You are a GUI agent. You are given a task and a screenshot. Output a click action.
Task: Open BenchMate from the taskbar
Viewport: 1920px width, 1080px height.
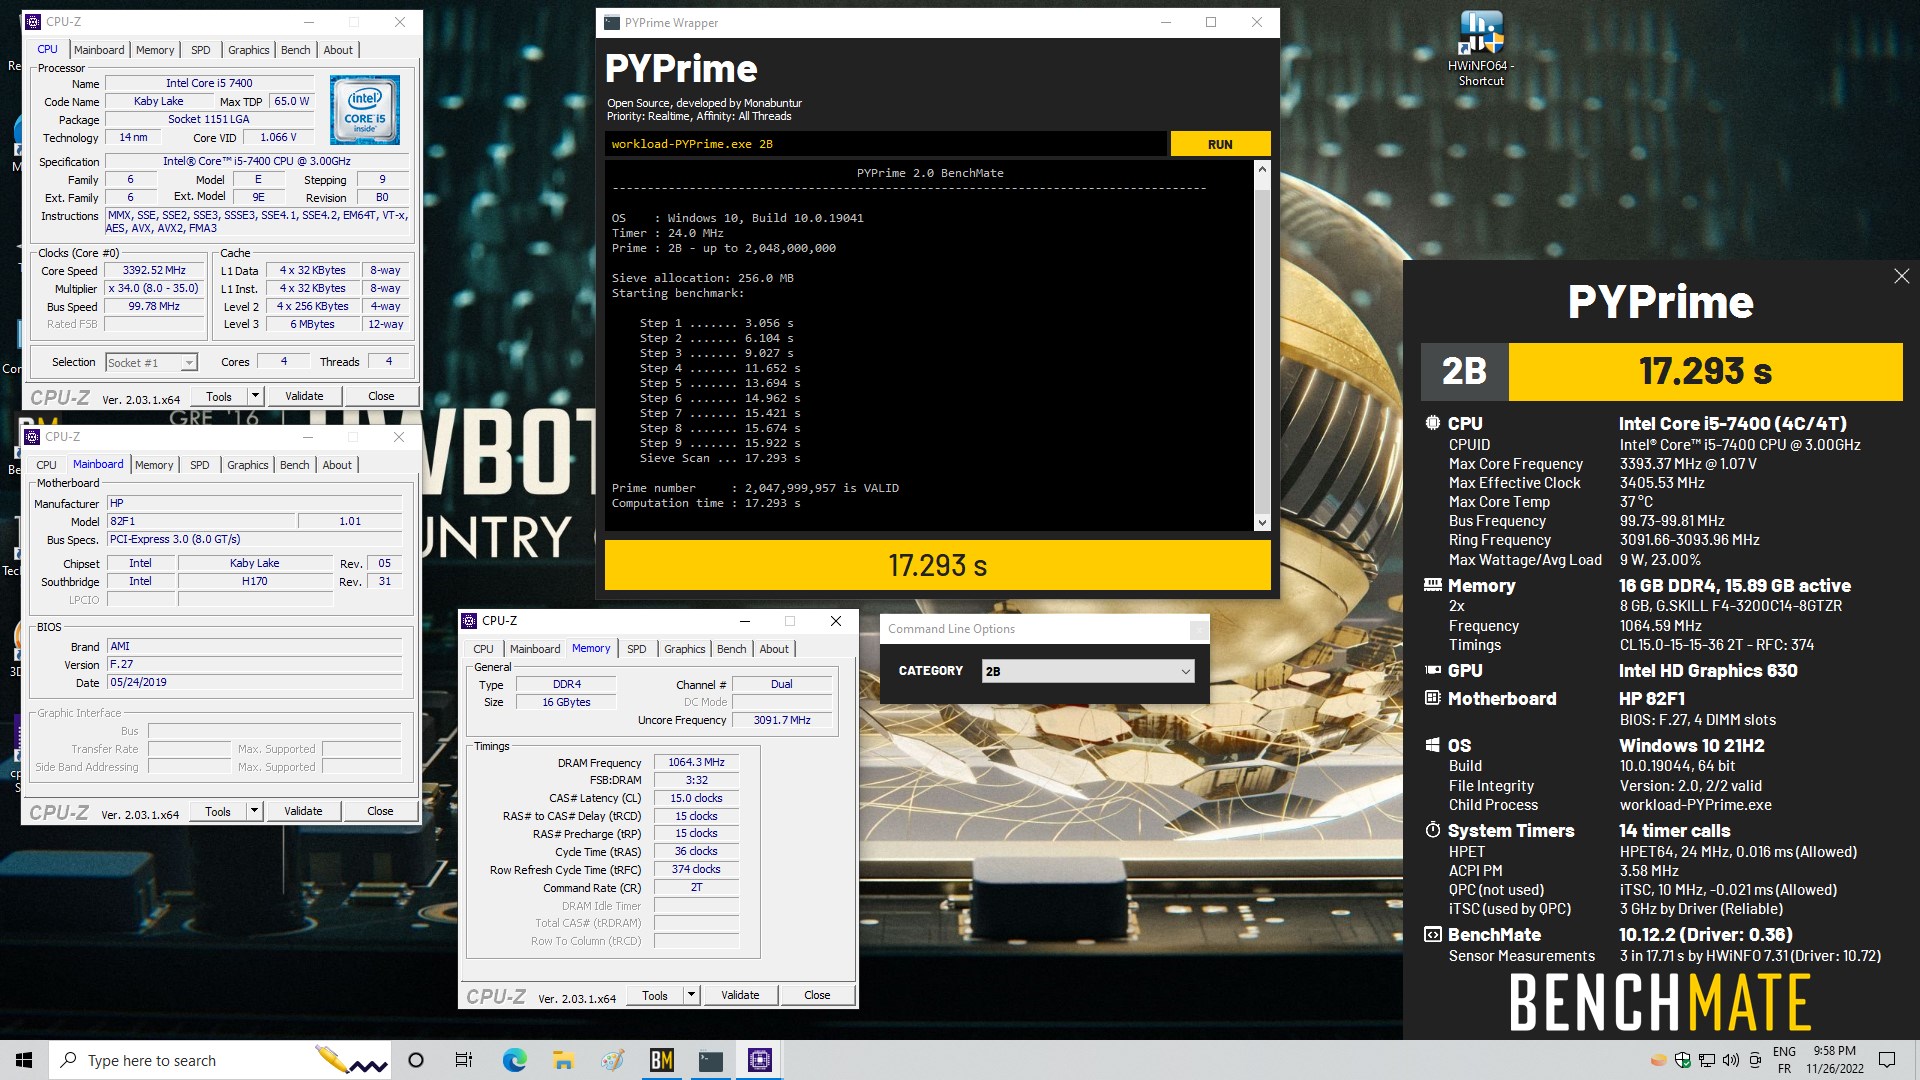click(x=661, y=1060)
